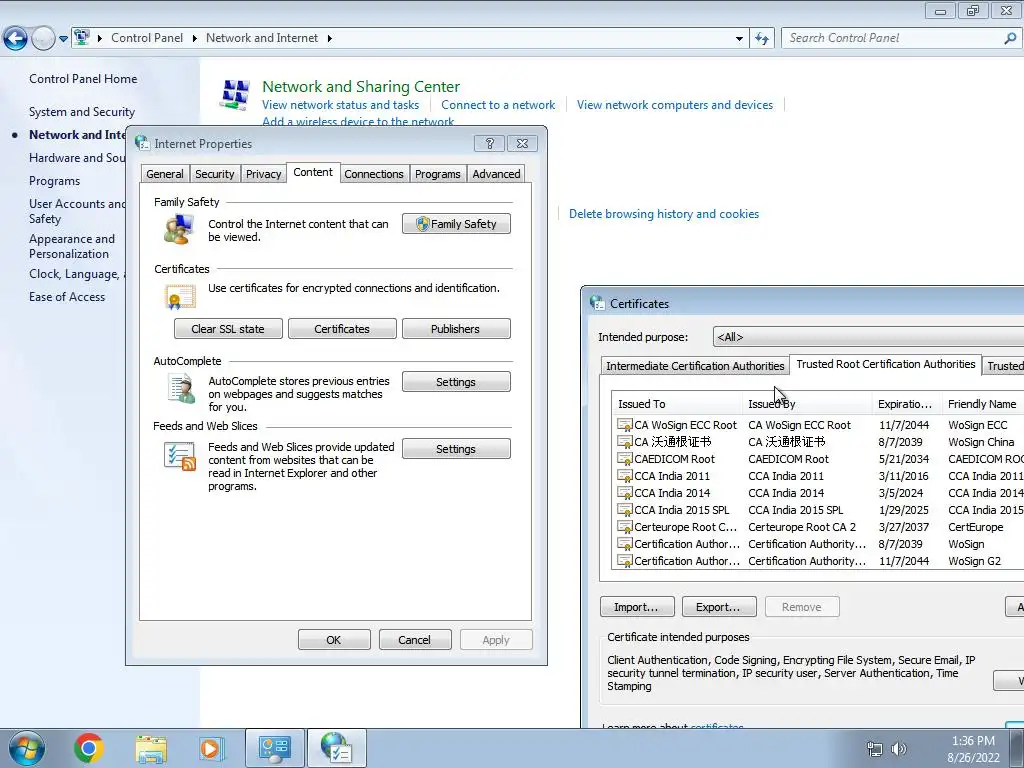The width and height of the screenshot is (1024, 768).
Task: Switch to General tab in Internet Properties
Action: pos(165,174)
